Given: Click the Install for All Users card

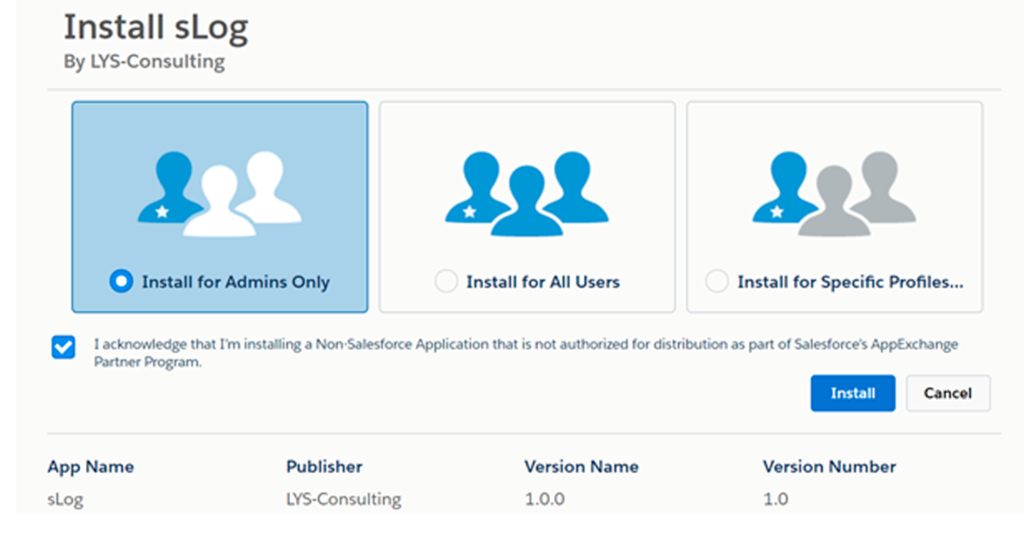Looking at the screenshot, I should point(527,207).
